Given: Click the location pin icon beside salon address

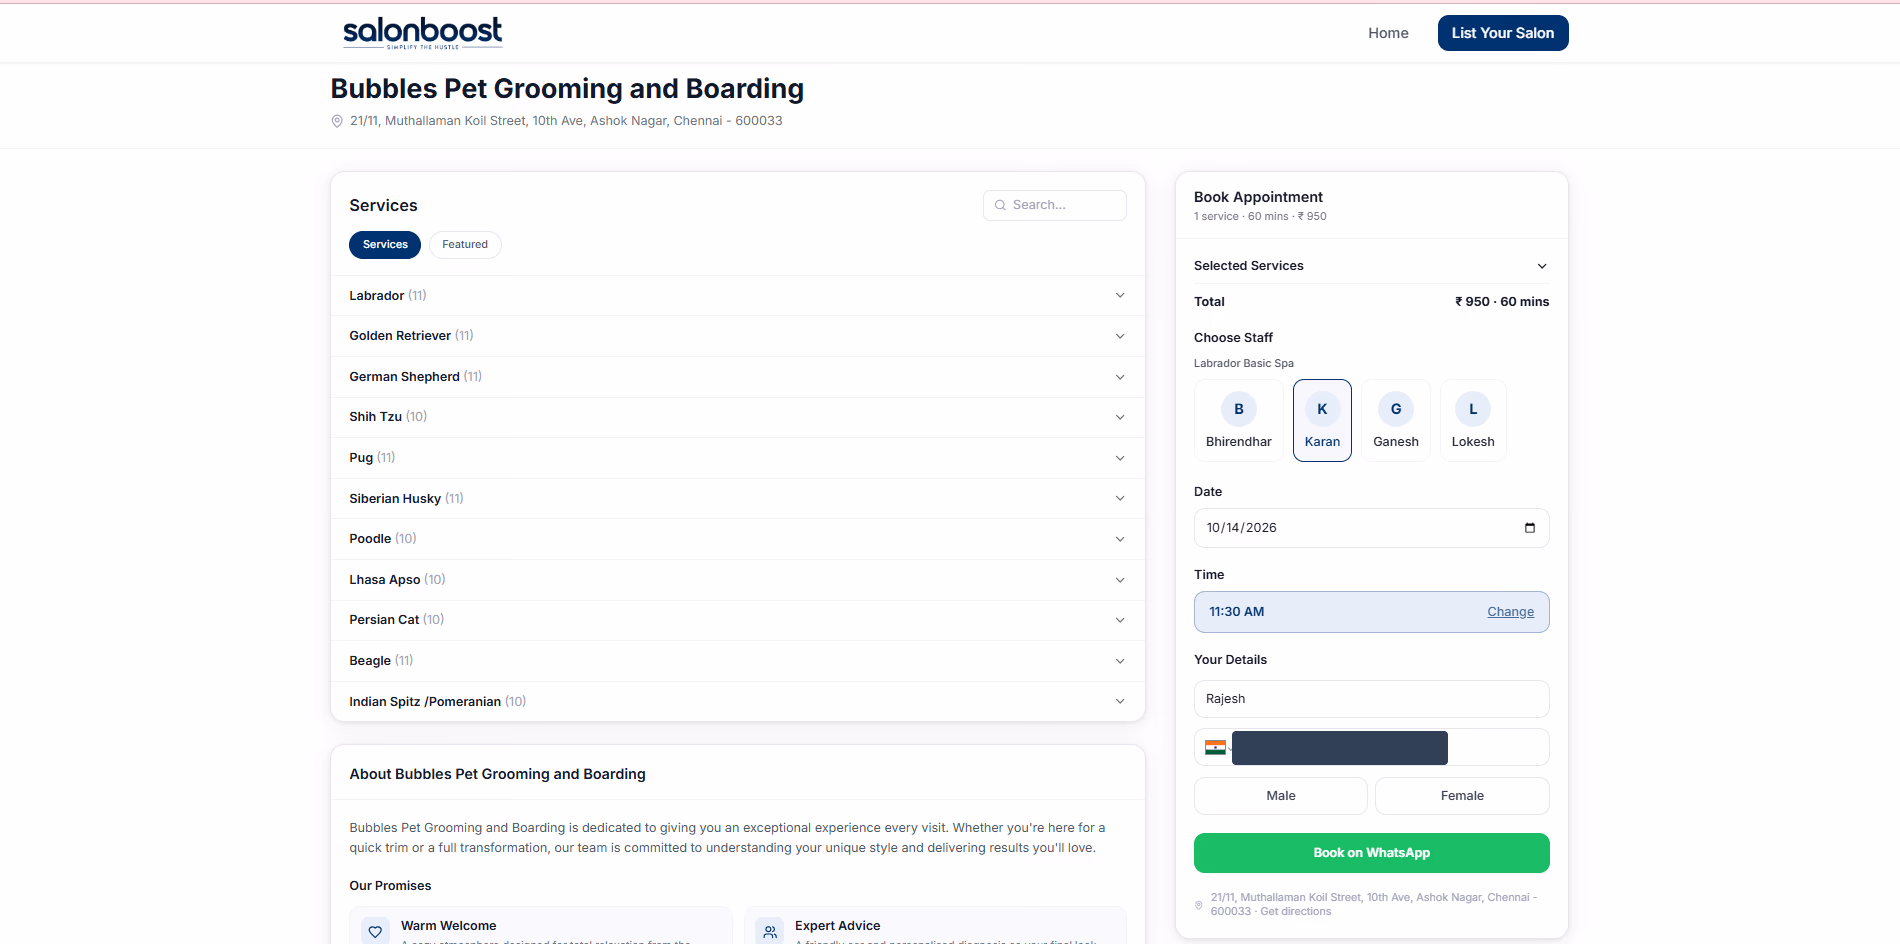Looking at the screenshot, I should 337,121.
